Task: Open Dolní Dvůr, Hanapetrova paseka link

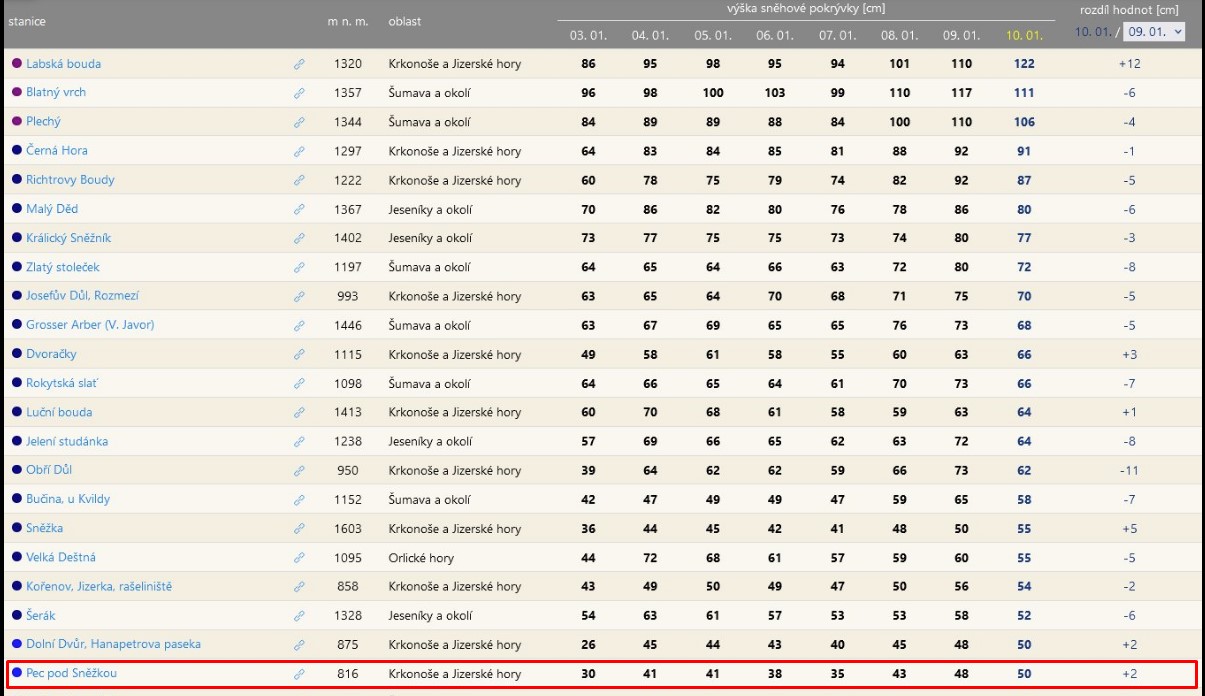Action: point(113,644)
